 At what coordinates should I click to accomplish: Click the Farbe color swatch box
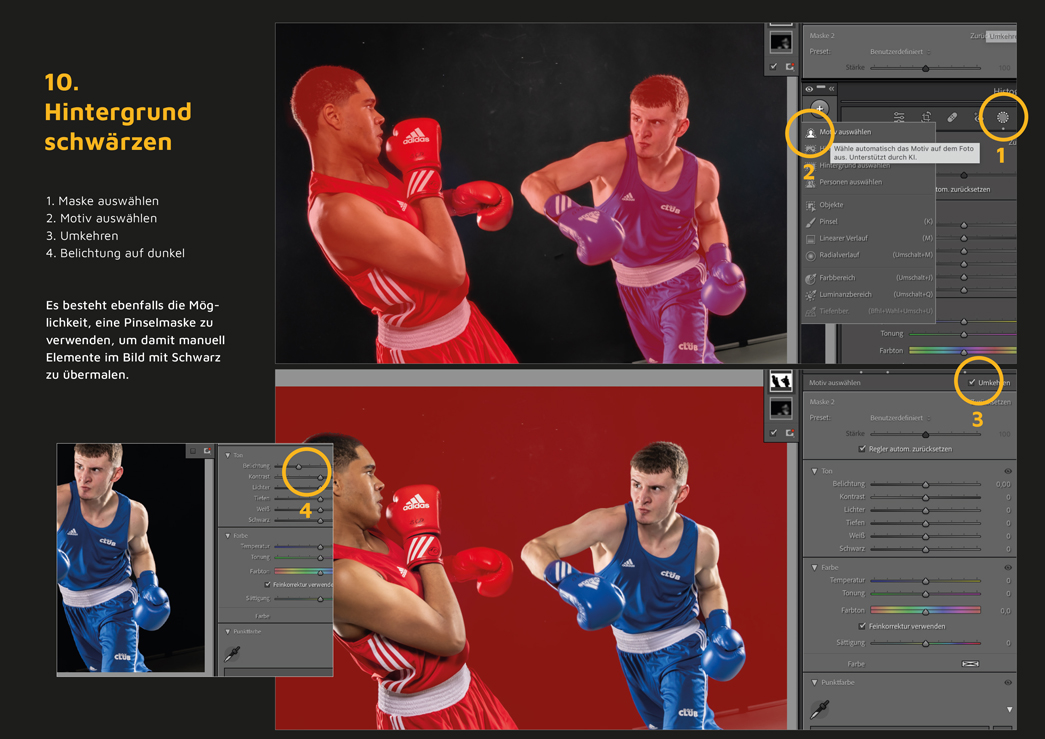pos(970,664)
